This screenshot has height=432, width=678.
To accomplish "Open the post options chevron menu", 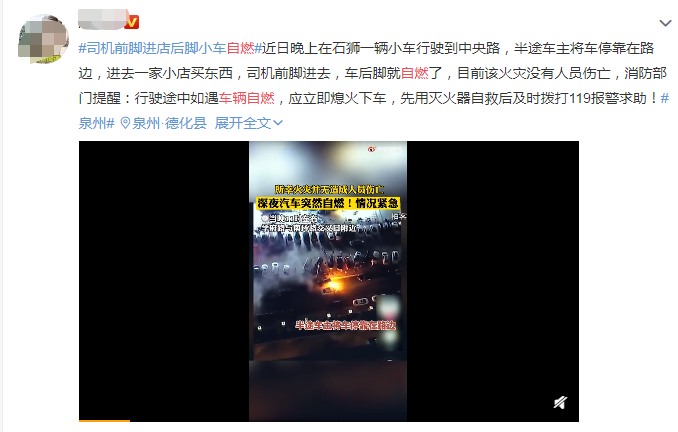I will coord(665,23).
